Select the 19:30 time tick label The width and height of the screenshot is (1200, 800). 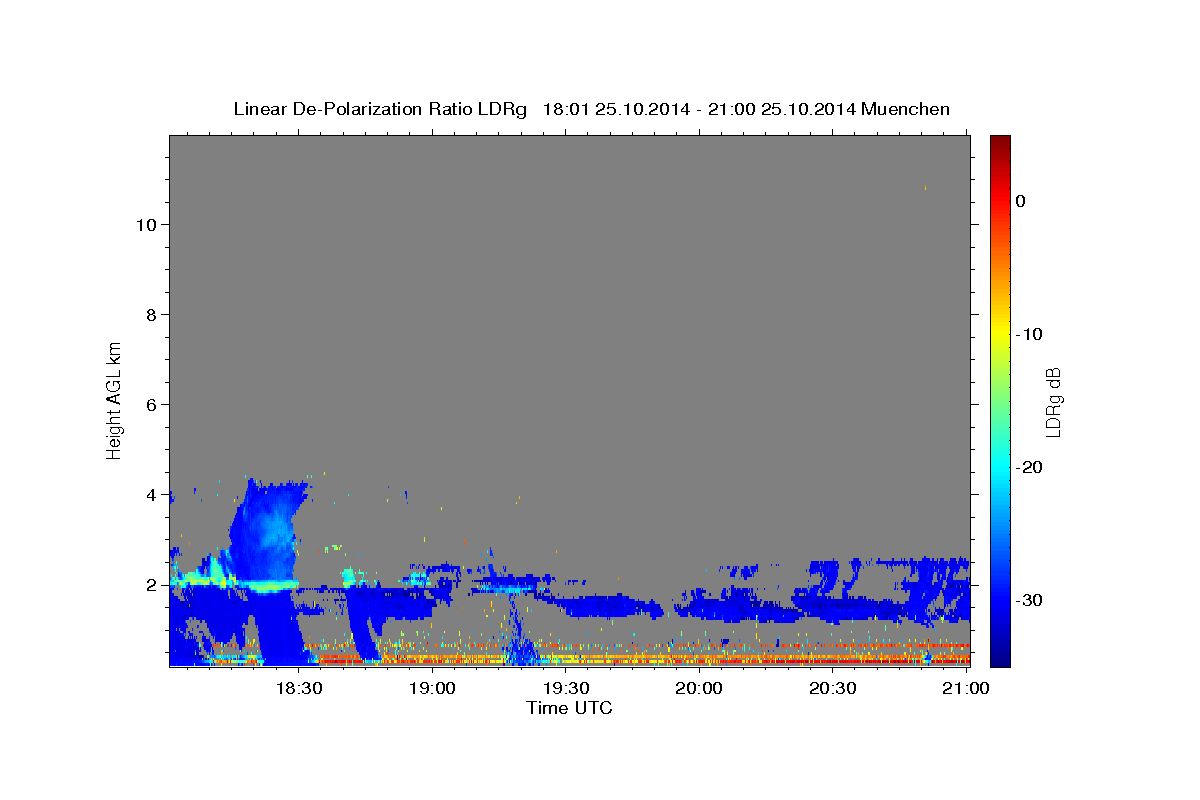coord(565,688)
